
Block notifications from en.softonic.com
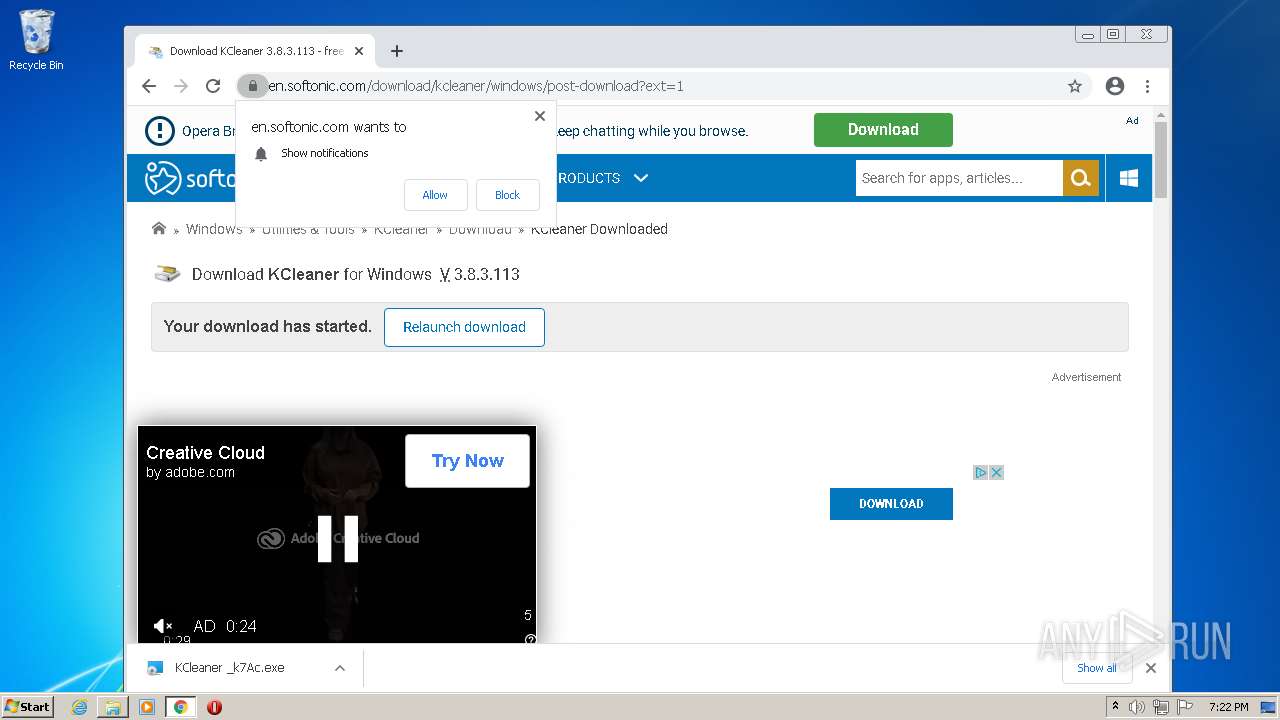tap(507, 195)
